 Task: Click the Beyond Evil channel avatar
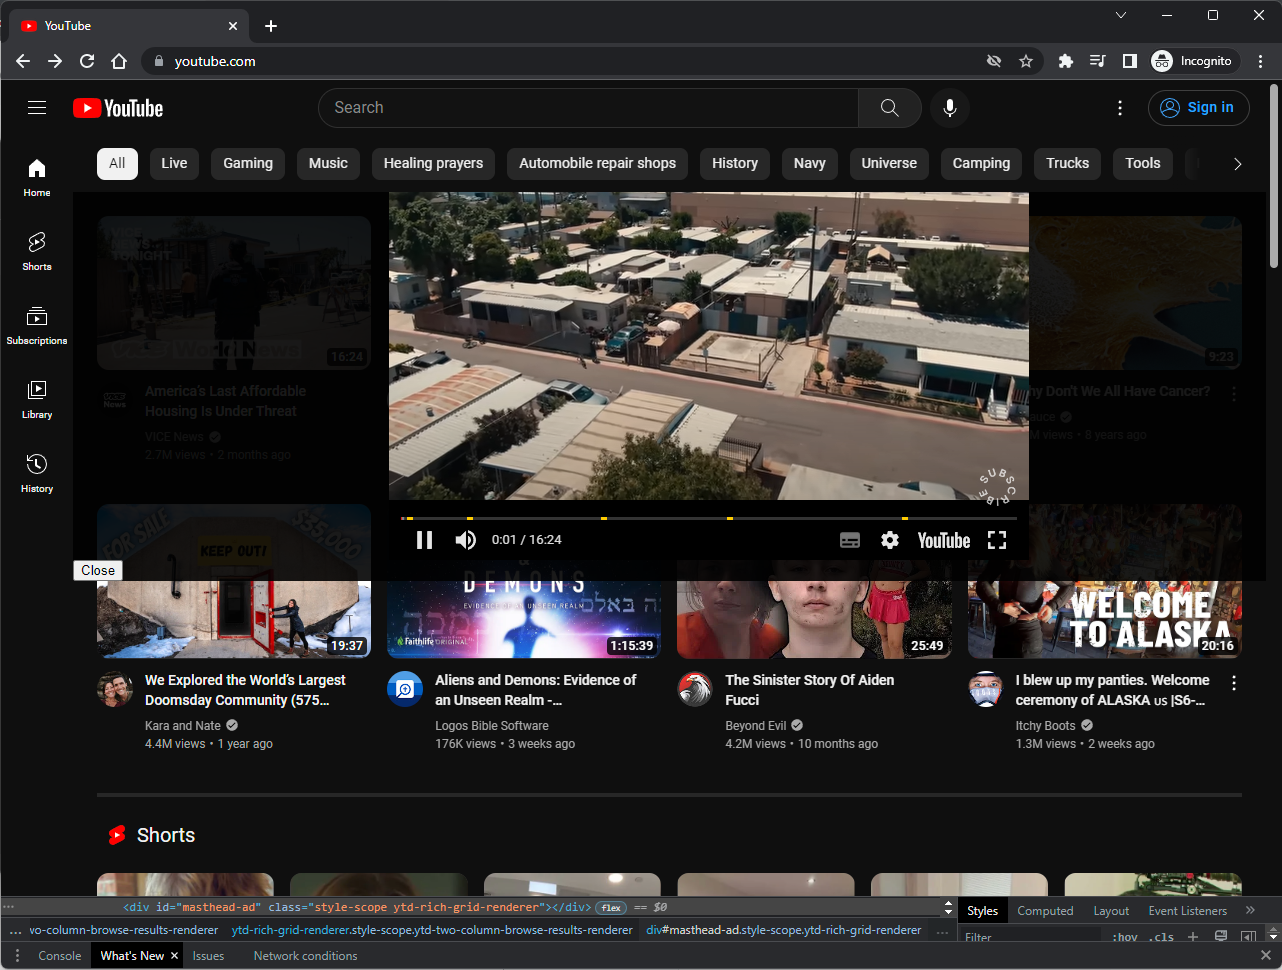pos(695,689)
